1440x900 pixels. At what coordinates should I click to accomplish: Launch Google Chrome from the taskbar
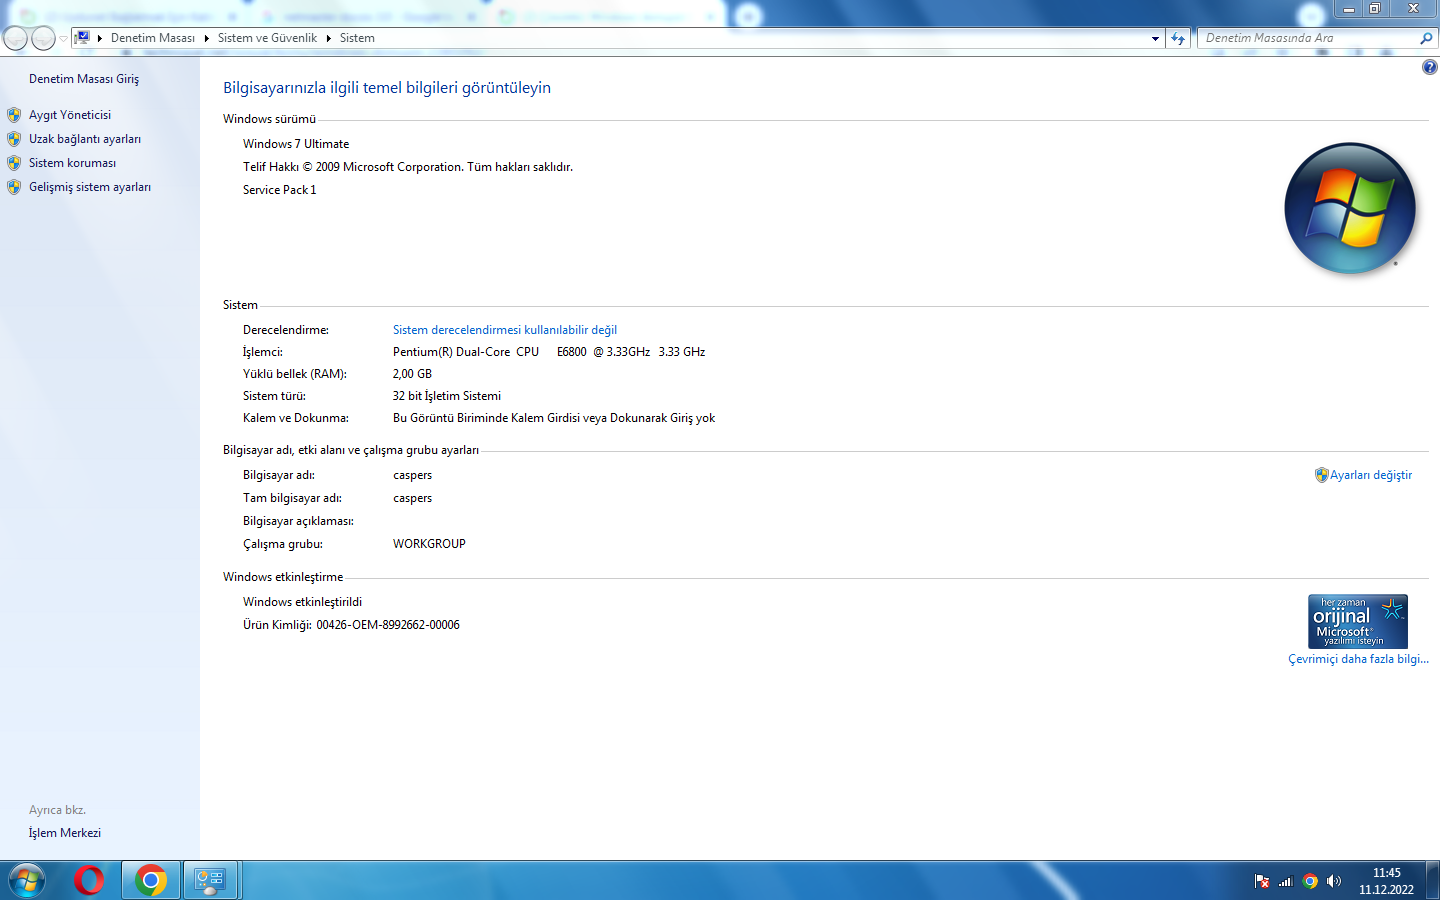pos(151,880)
